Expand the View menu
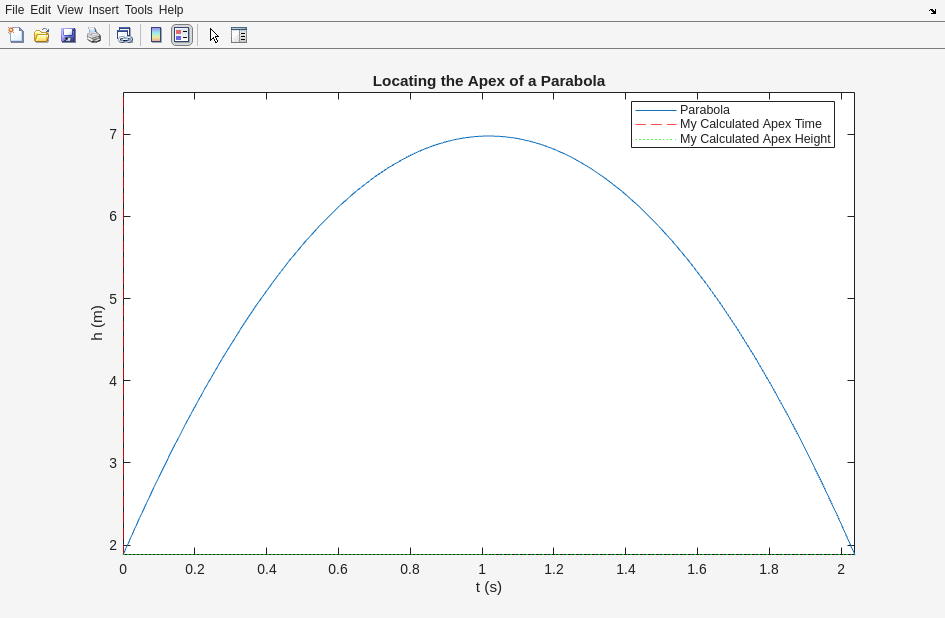The height and width of the screenshot is (618, 945). click(x=70, y=10)
